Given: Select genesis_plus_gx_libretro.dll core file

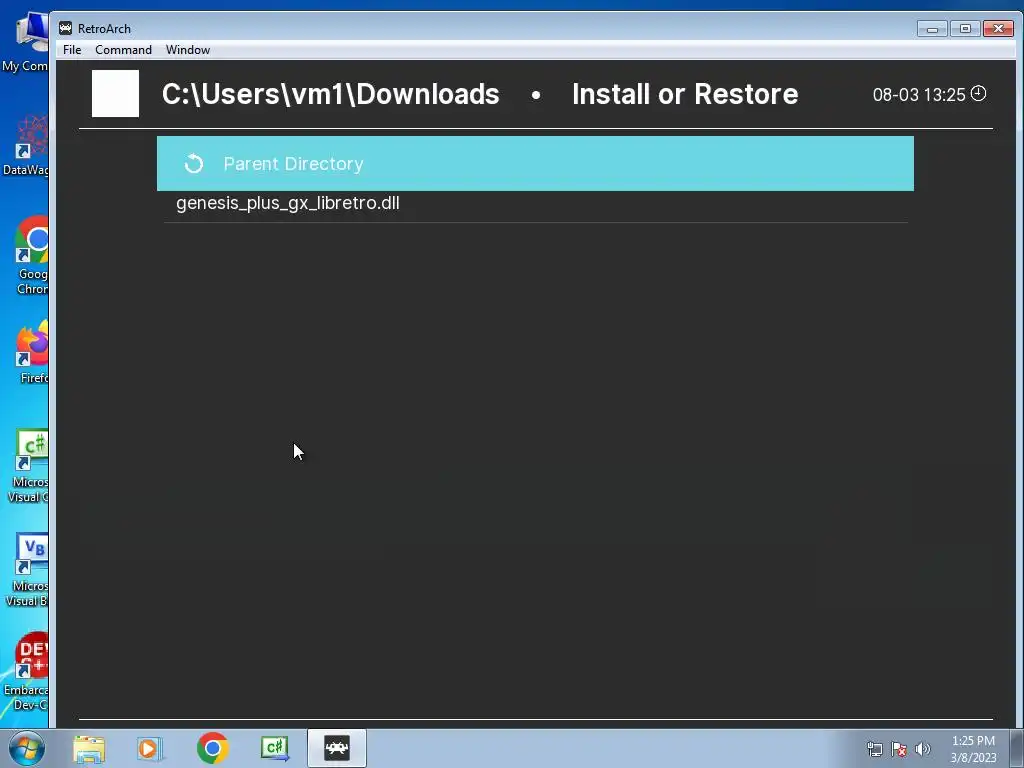Looking at the screenshot, I should [x=535, y=206].
